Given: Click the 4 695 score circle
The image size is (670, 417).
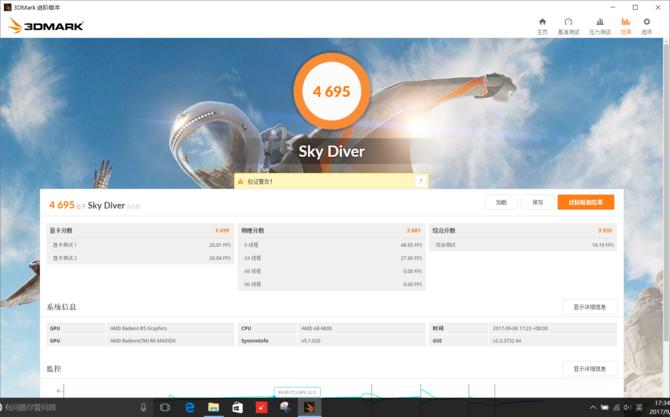Looking at the screenshot, I should (332, 91).
